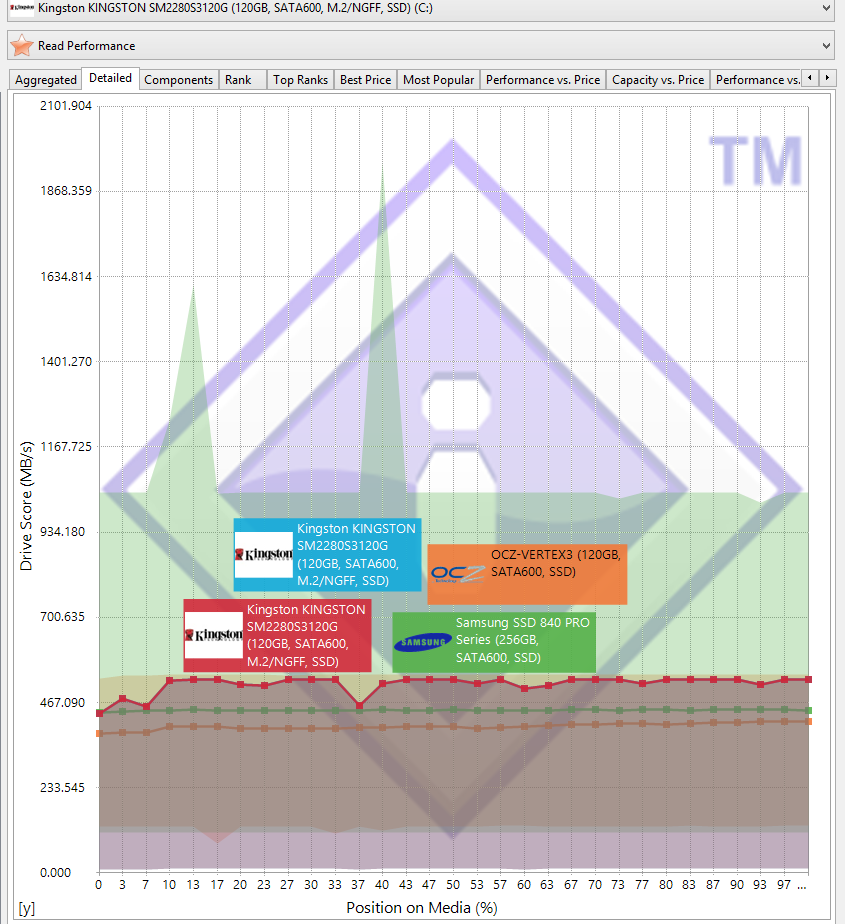The height and width of the screenshot is (924, 845).
Task: Click the orange OCZ series end marker
Action: coord(808,721)
